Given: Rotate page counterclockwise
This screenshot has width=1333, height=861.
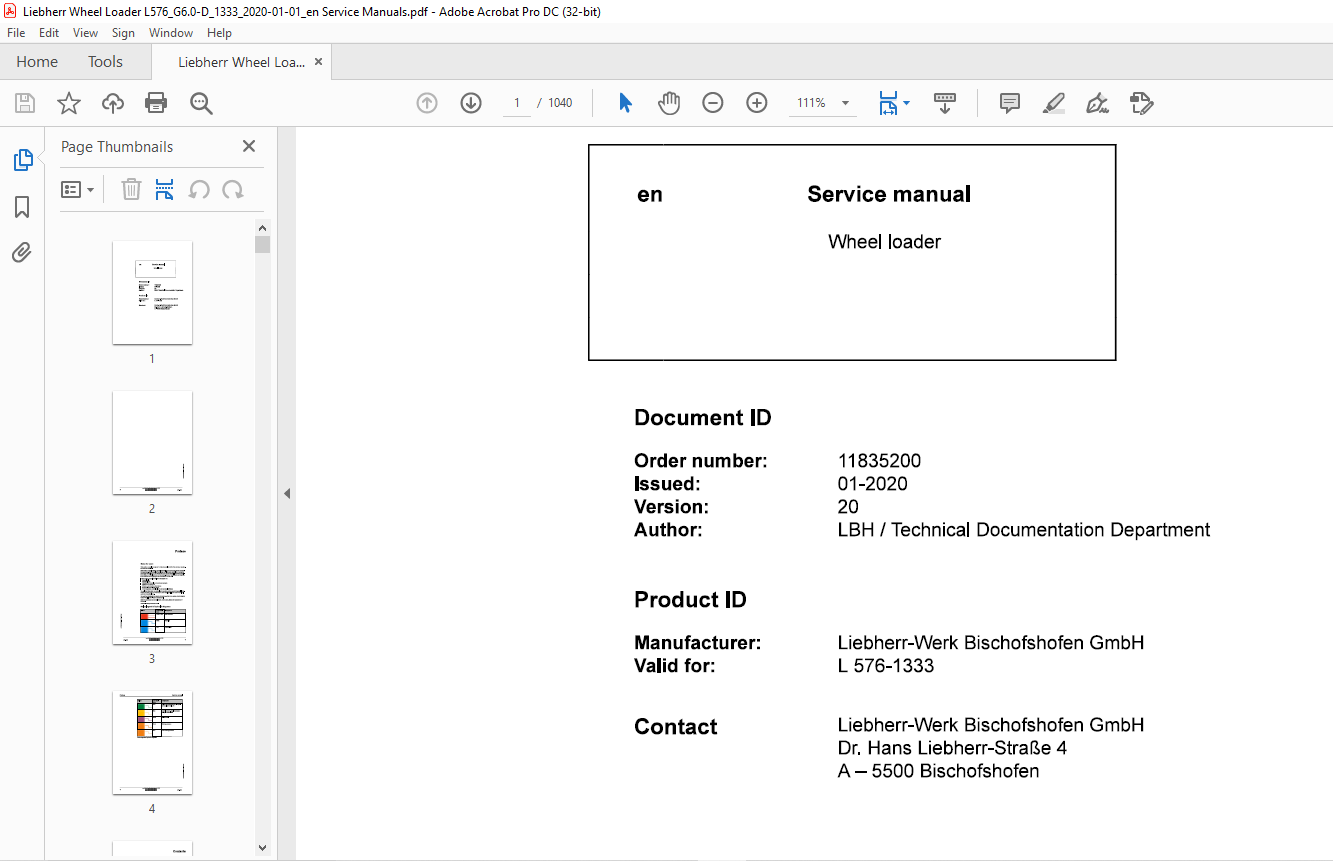Looking at the screenshot, I should tap(199, 189).
